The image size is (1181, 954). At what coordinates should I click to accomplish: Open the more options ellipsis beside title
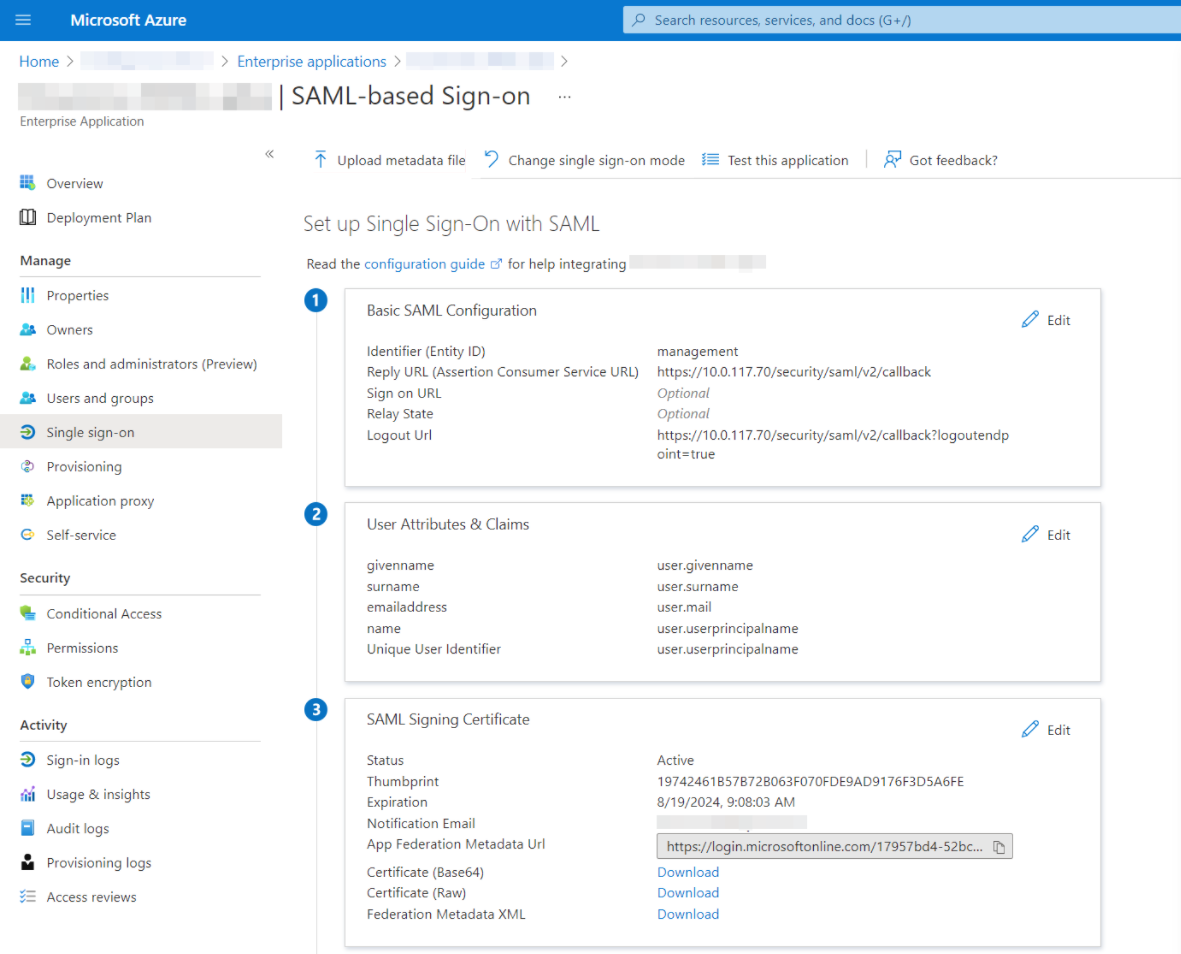pyautogui.click(x=565, y=97)
